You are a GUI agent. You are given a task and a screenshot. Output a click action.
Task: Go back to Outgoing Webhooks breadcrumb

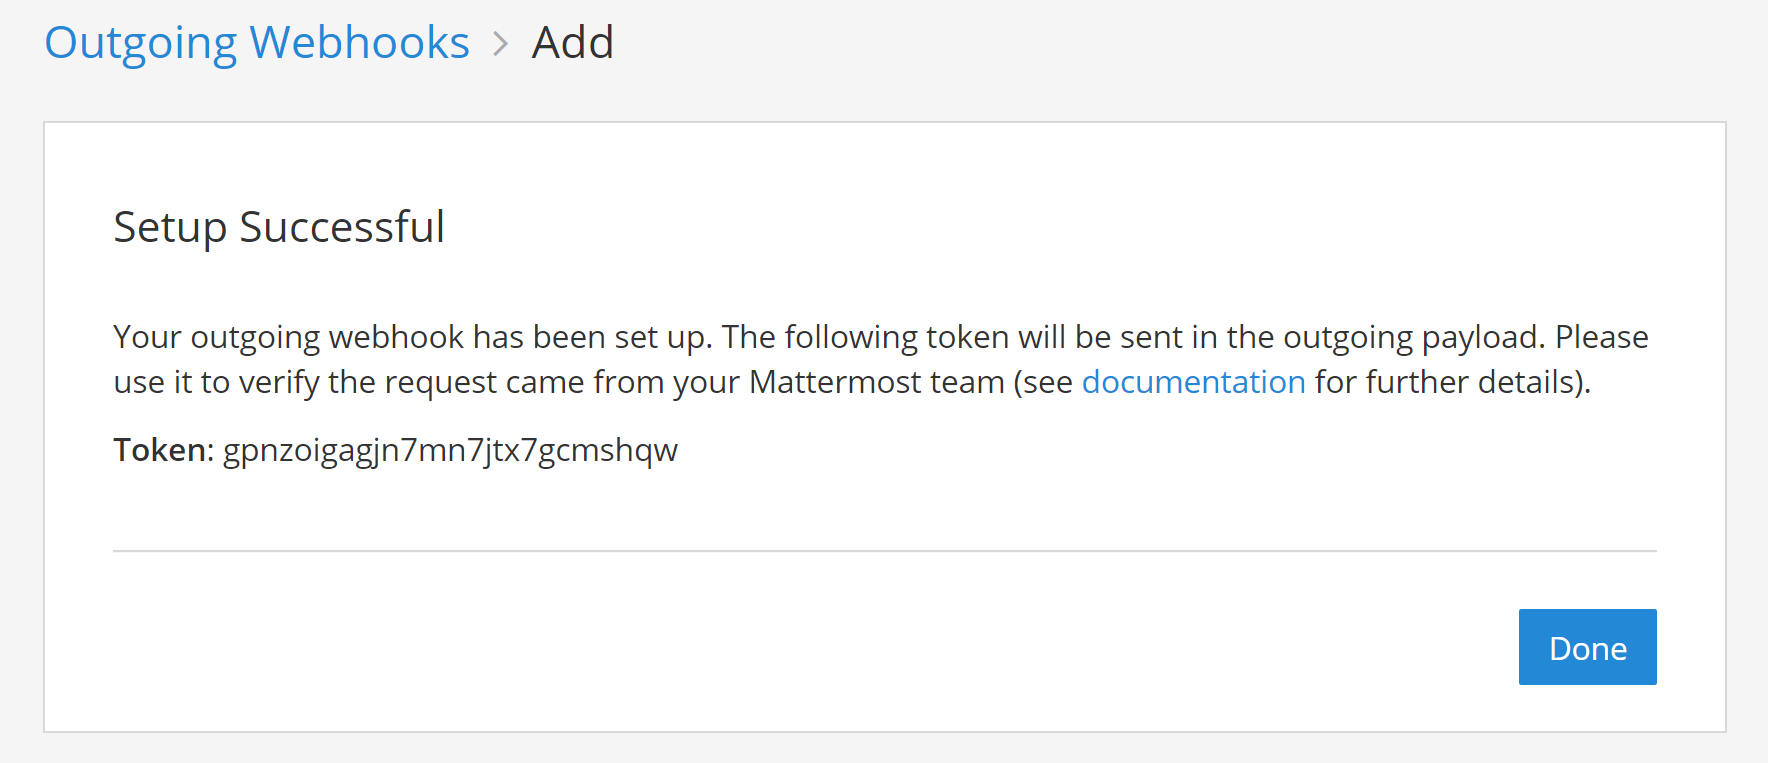pos(257,43)
